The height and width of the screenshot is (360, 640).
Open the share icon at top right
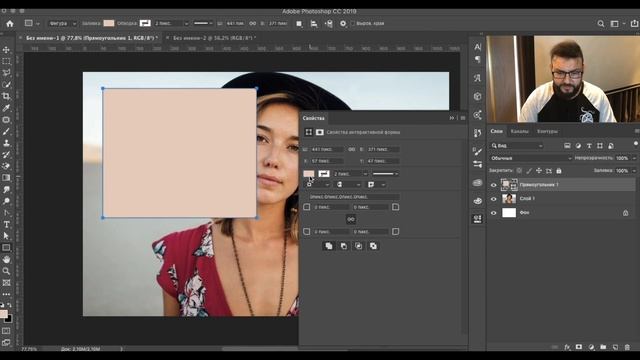(x=634, y=24)
